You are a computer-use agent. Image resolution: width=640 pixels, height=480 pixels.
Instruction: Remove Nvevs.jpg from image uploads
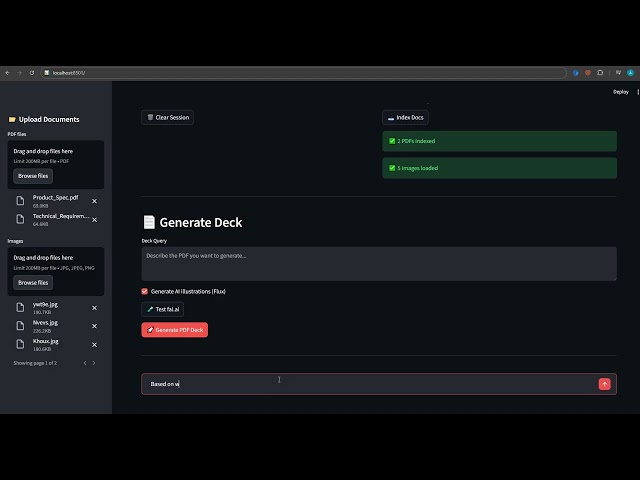(x=94, y=326)
